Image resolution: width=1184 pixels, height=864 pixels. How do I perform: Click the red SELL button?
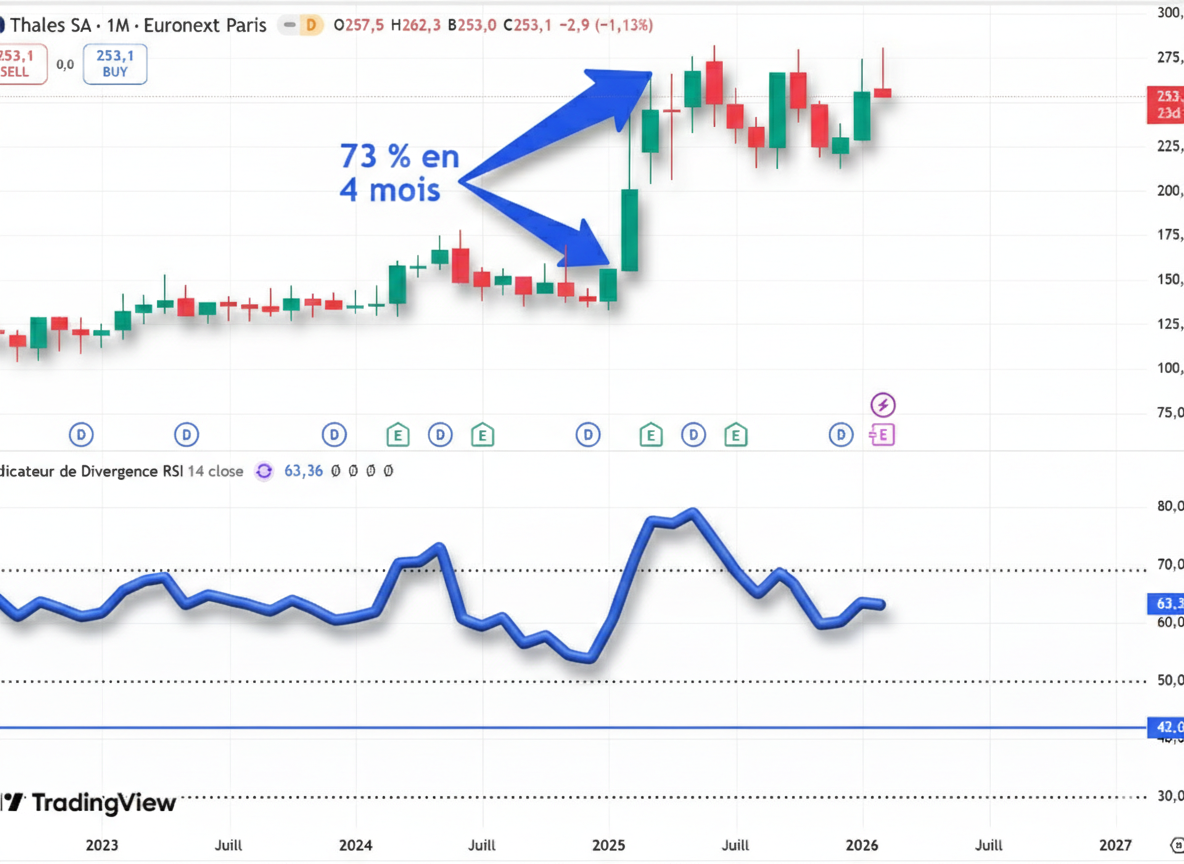[20, 64]
